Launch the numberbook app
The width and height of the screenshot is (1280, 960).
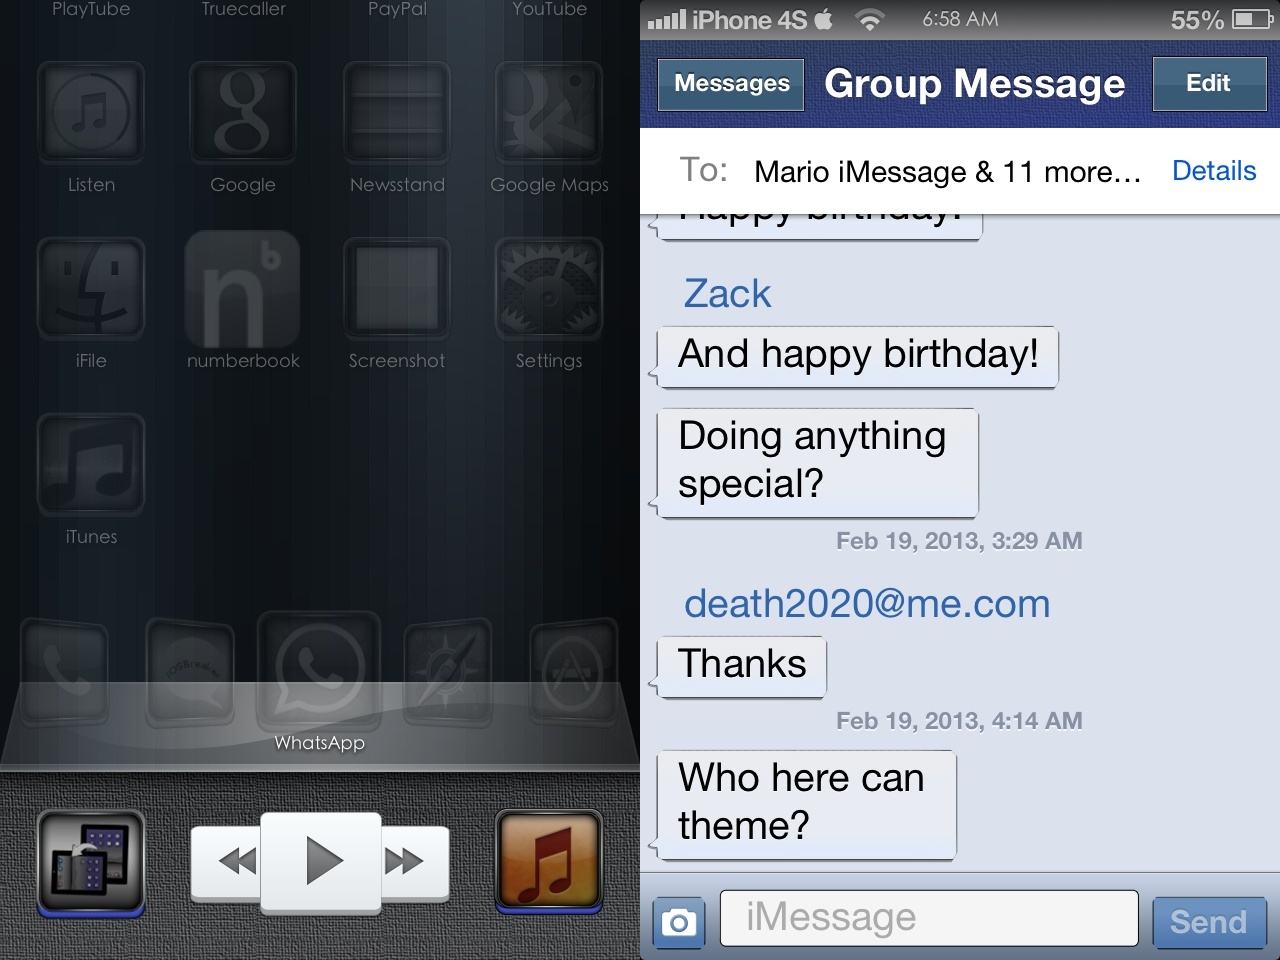pos(243,289)
